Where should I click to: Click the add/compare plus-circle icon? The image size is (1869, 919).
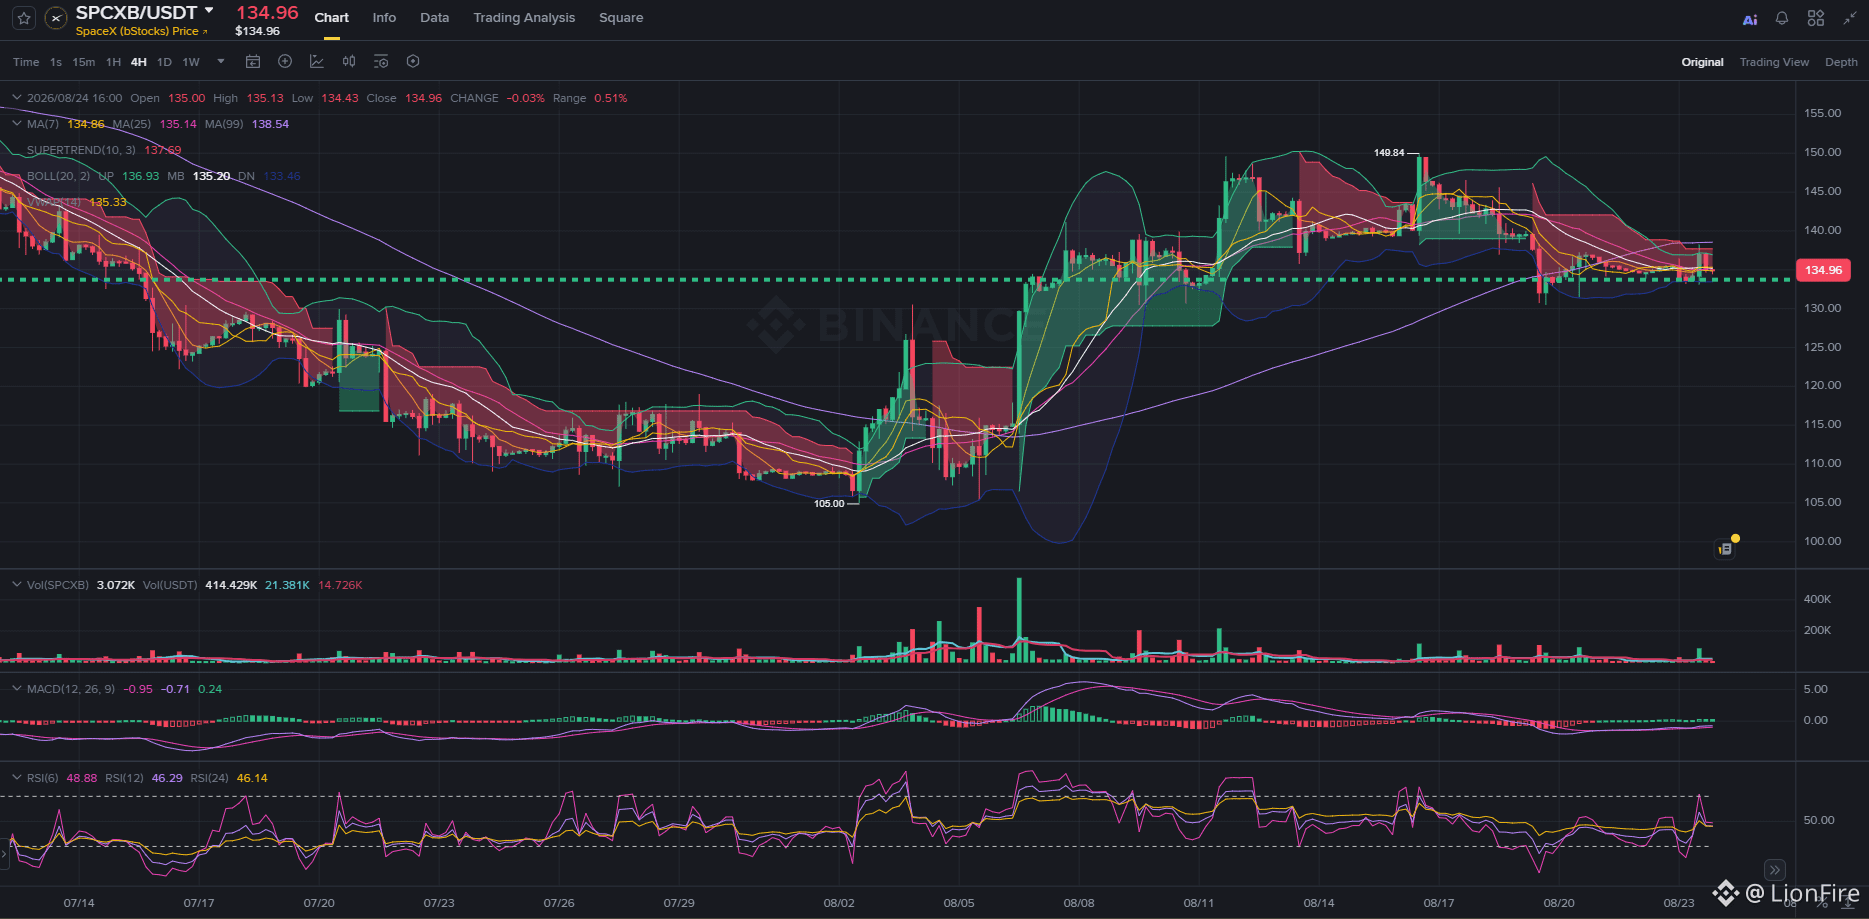(285, 62)
